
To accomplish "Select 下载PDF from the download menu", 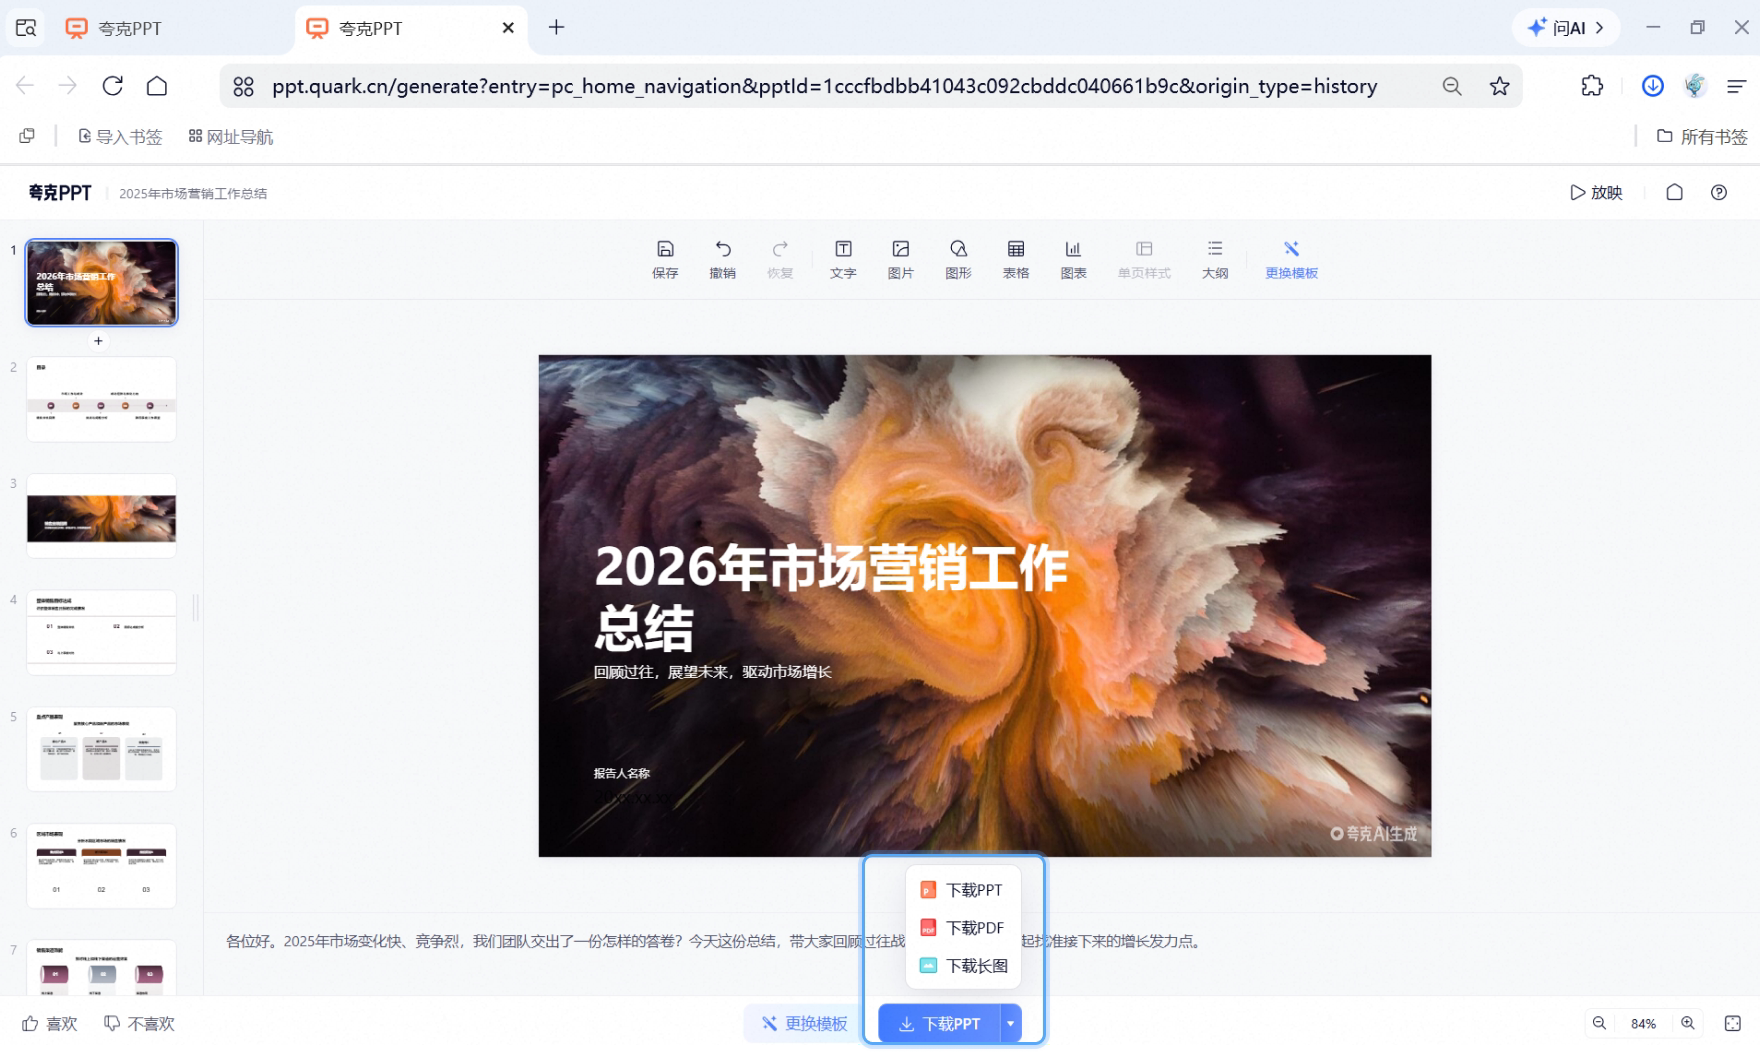I will (962, 928).
